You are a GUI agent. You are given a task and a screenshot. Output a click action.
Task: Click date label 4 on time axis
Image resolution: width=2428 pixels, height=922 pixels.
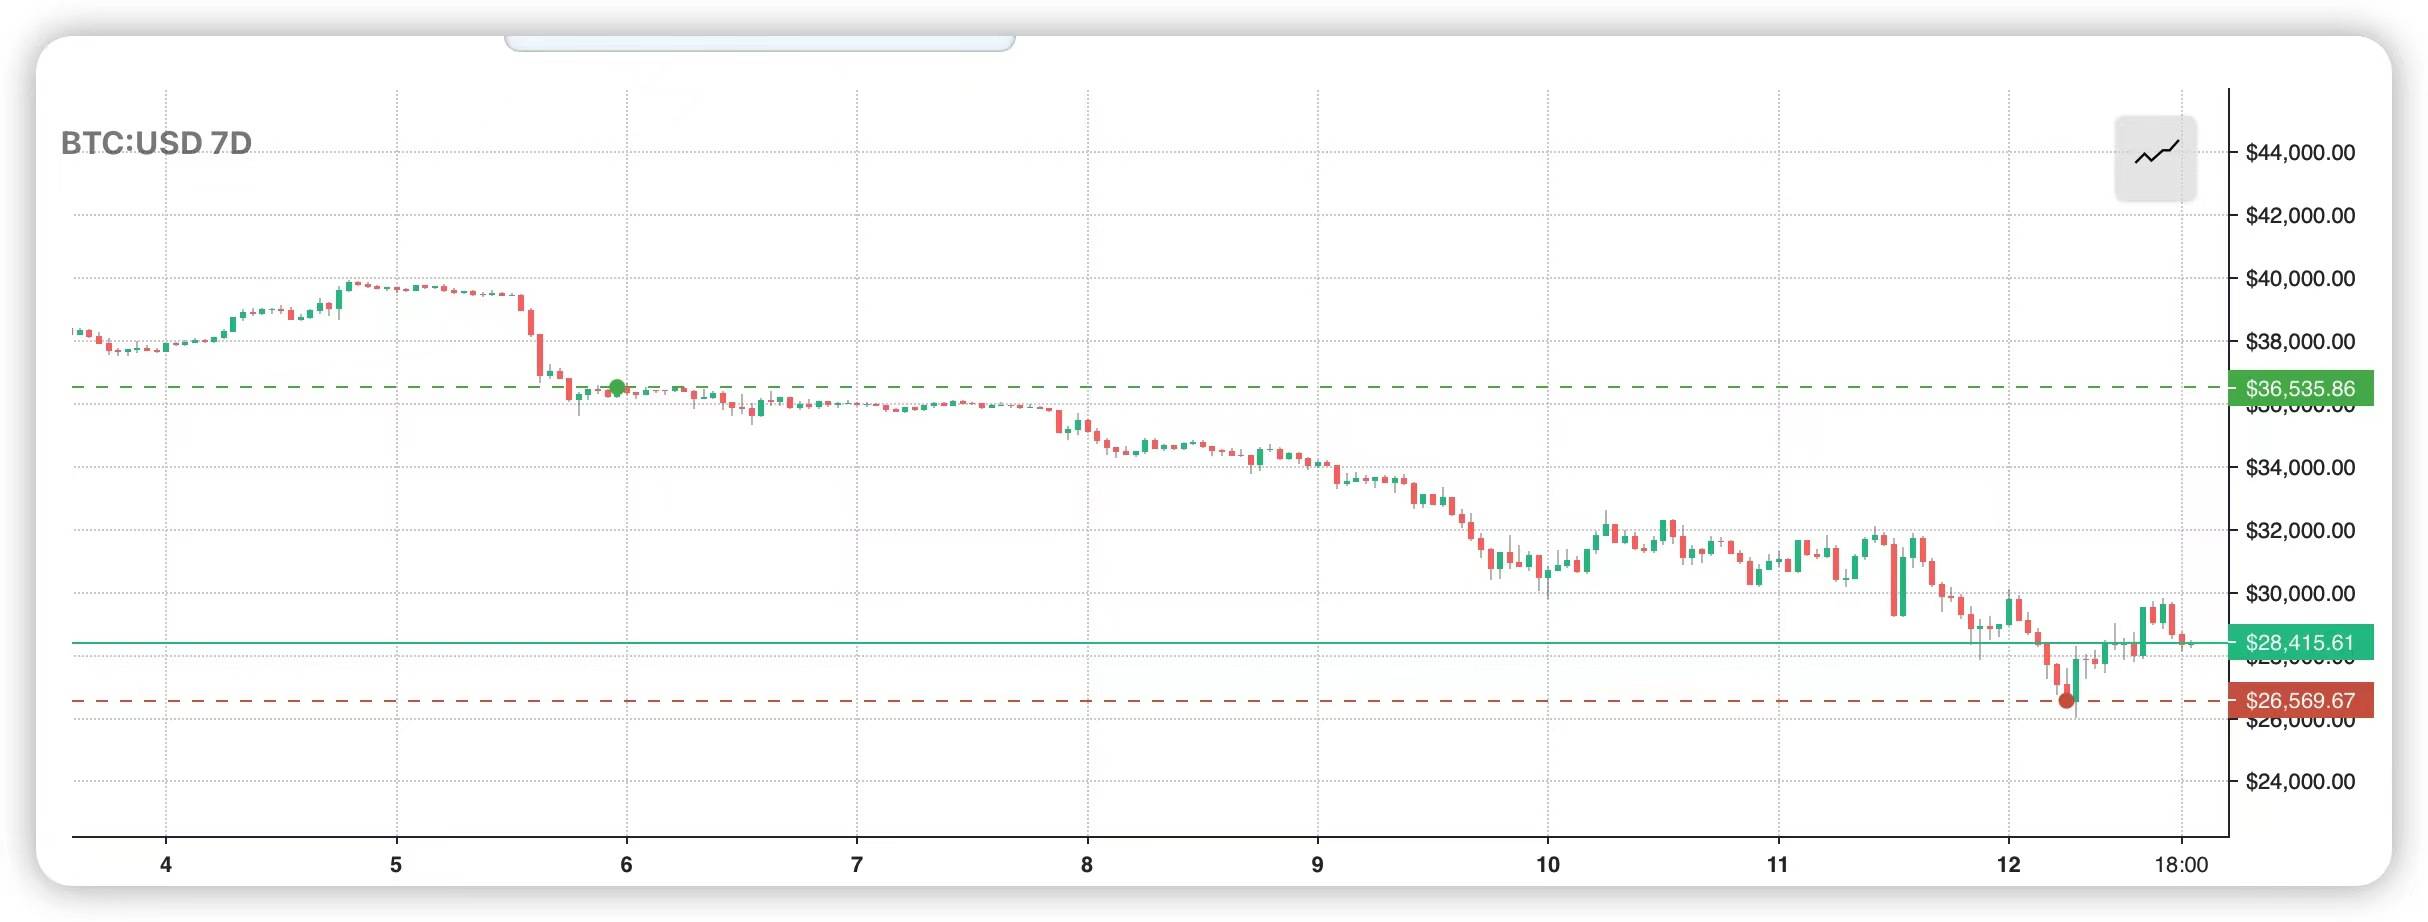(x=166, y=864)
